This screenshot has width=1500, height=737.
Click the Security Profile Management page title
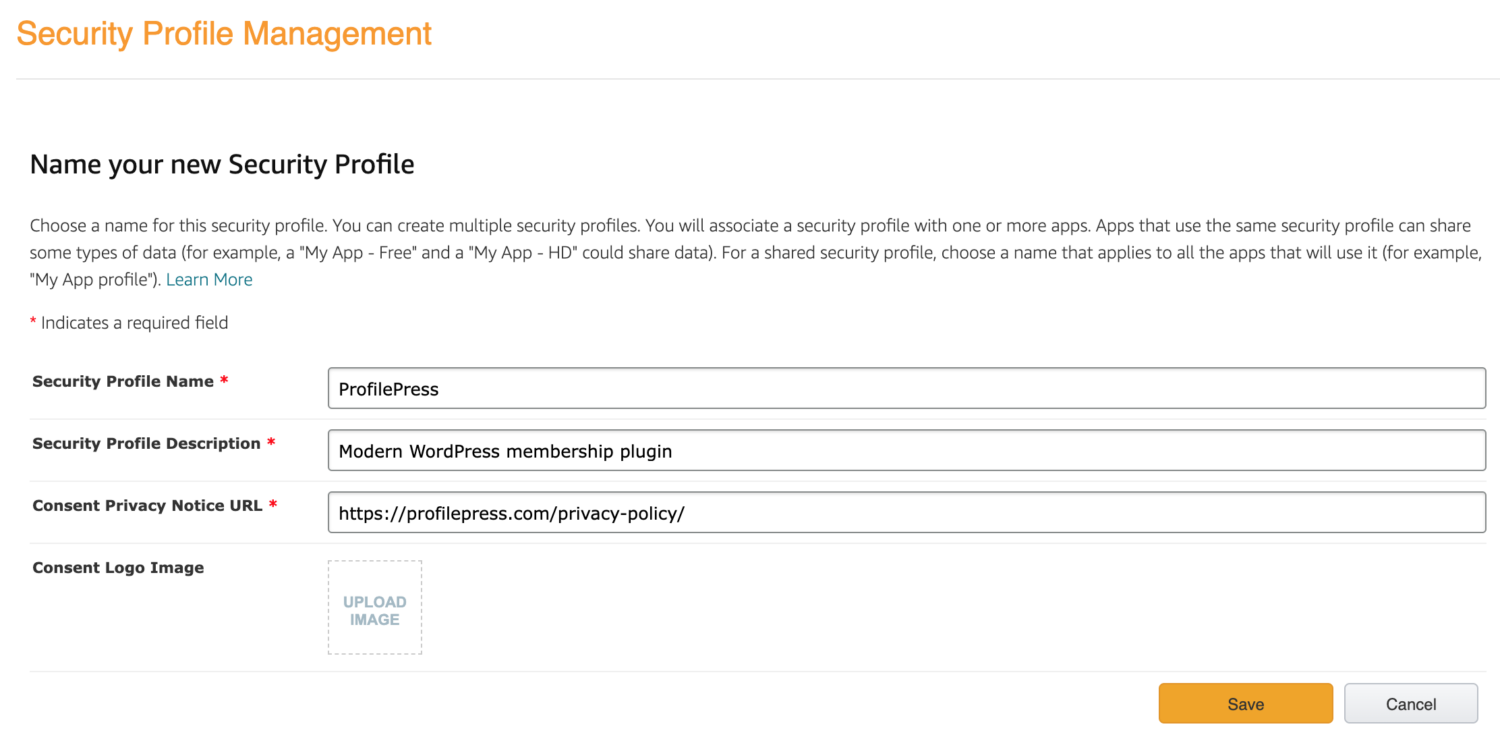[x=224, y=33]
